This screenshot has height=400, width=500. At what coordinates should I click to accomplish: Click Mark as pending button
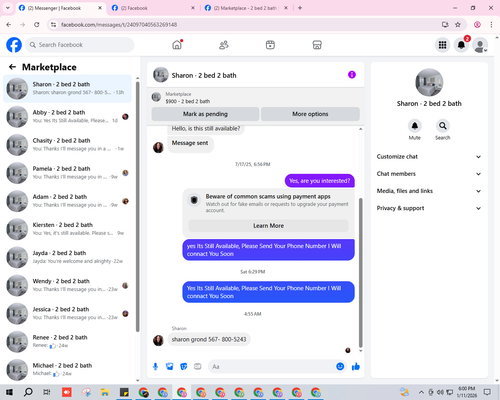(x=205, y=114)
